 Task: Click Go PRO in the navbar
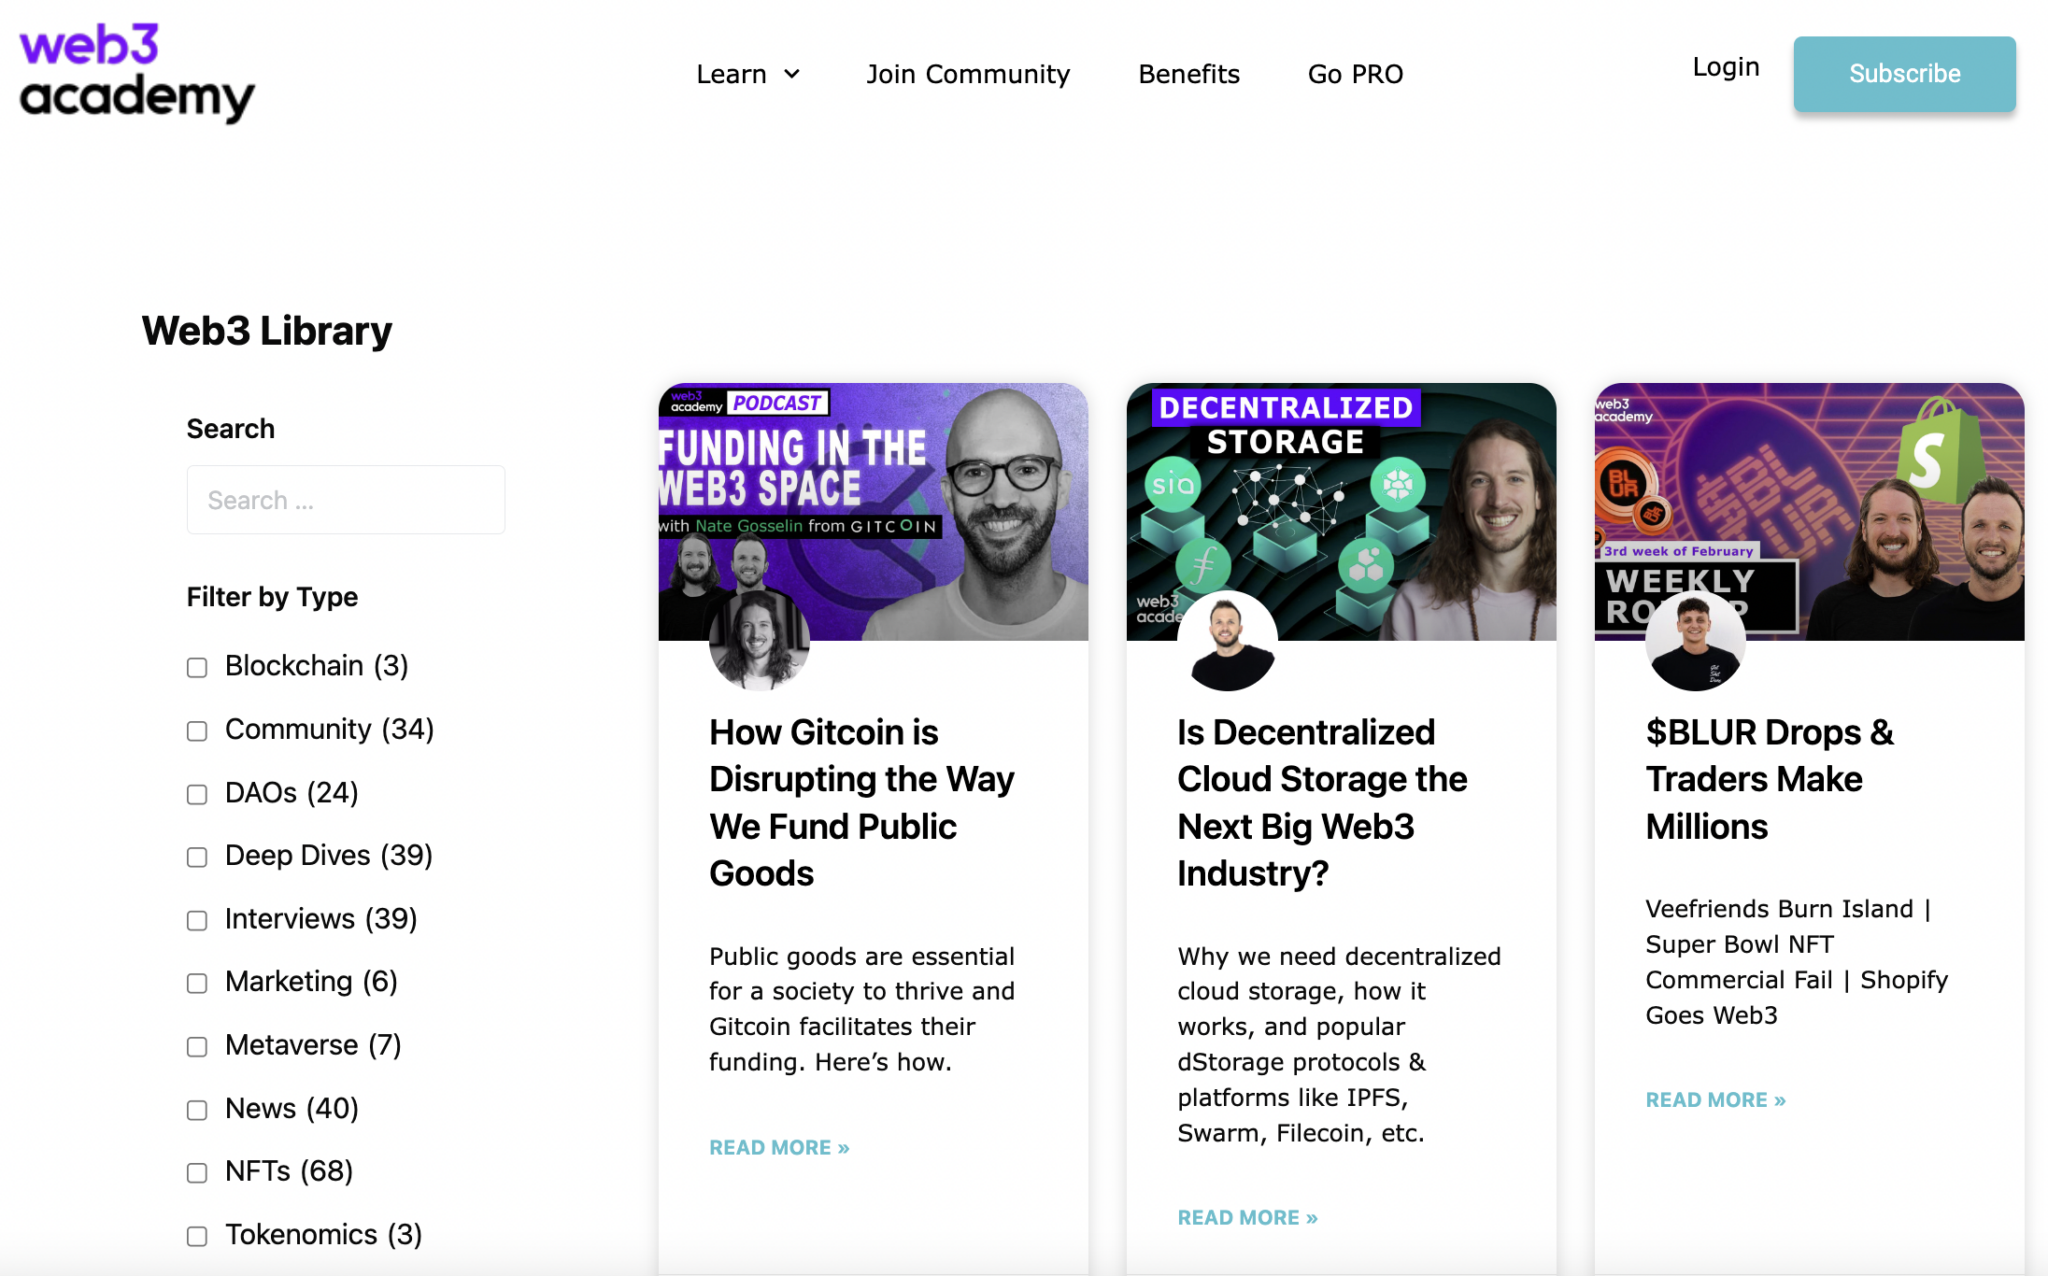(1355, 74)
